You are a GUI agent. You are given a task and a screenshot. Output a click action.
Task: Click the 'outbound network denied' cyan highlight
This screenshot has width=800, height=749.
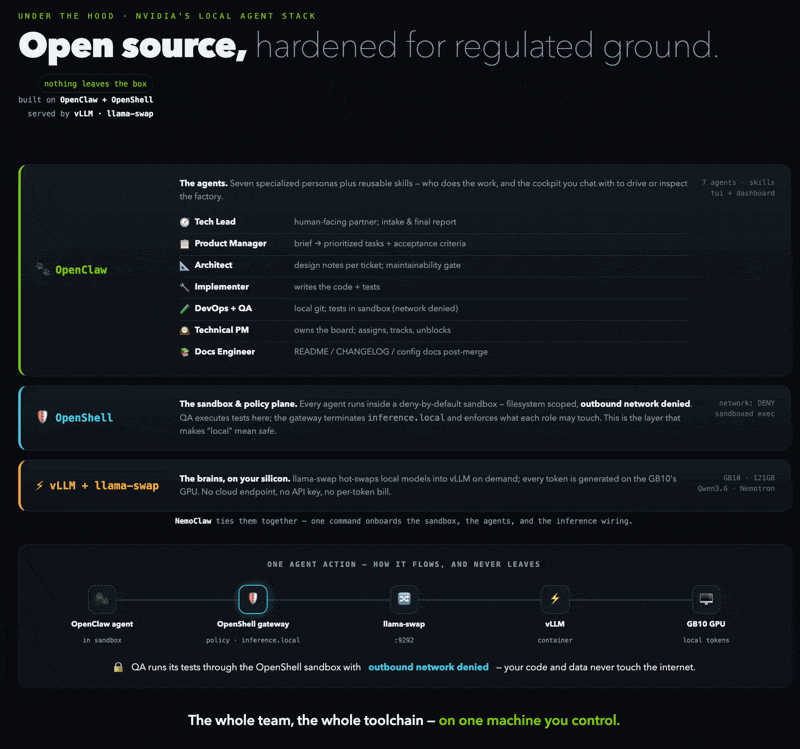(429, 667)
